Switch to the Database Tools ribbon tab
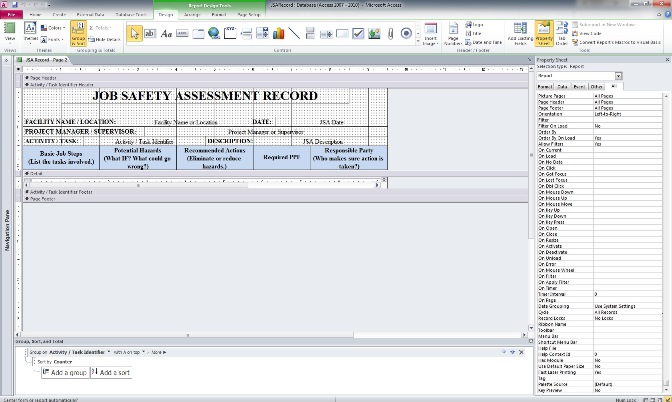 pos(131,15)
